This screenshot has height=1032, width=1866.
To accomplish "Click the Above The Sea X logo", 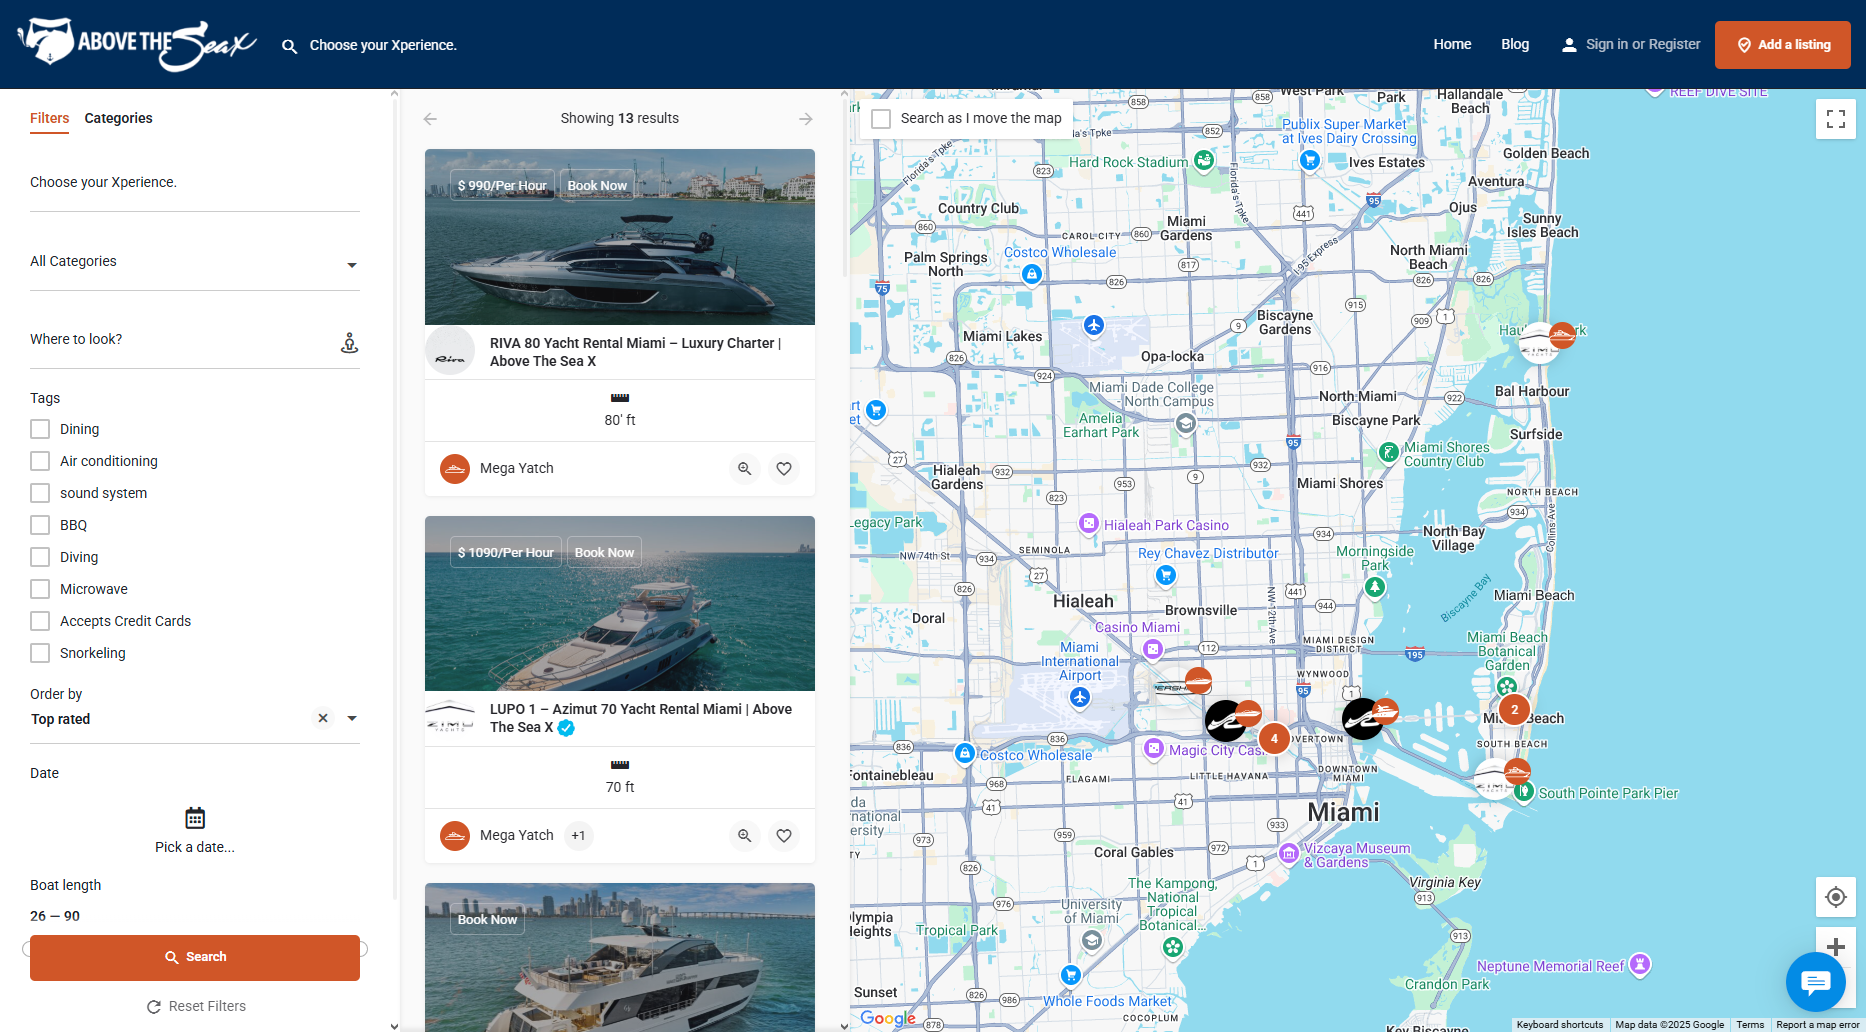I will pos(137,44).
